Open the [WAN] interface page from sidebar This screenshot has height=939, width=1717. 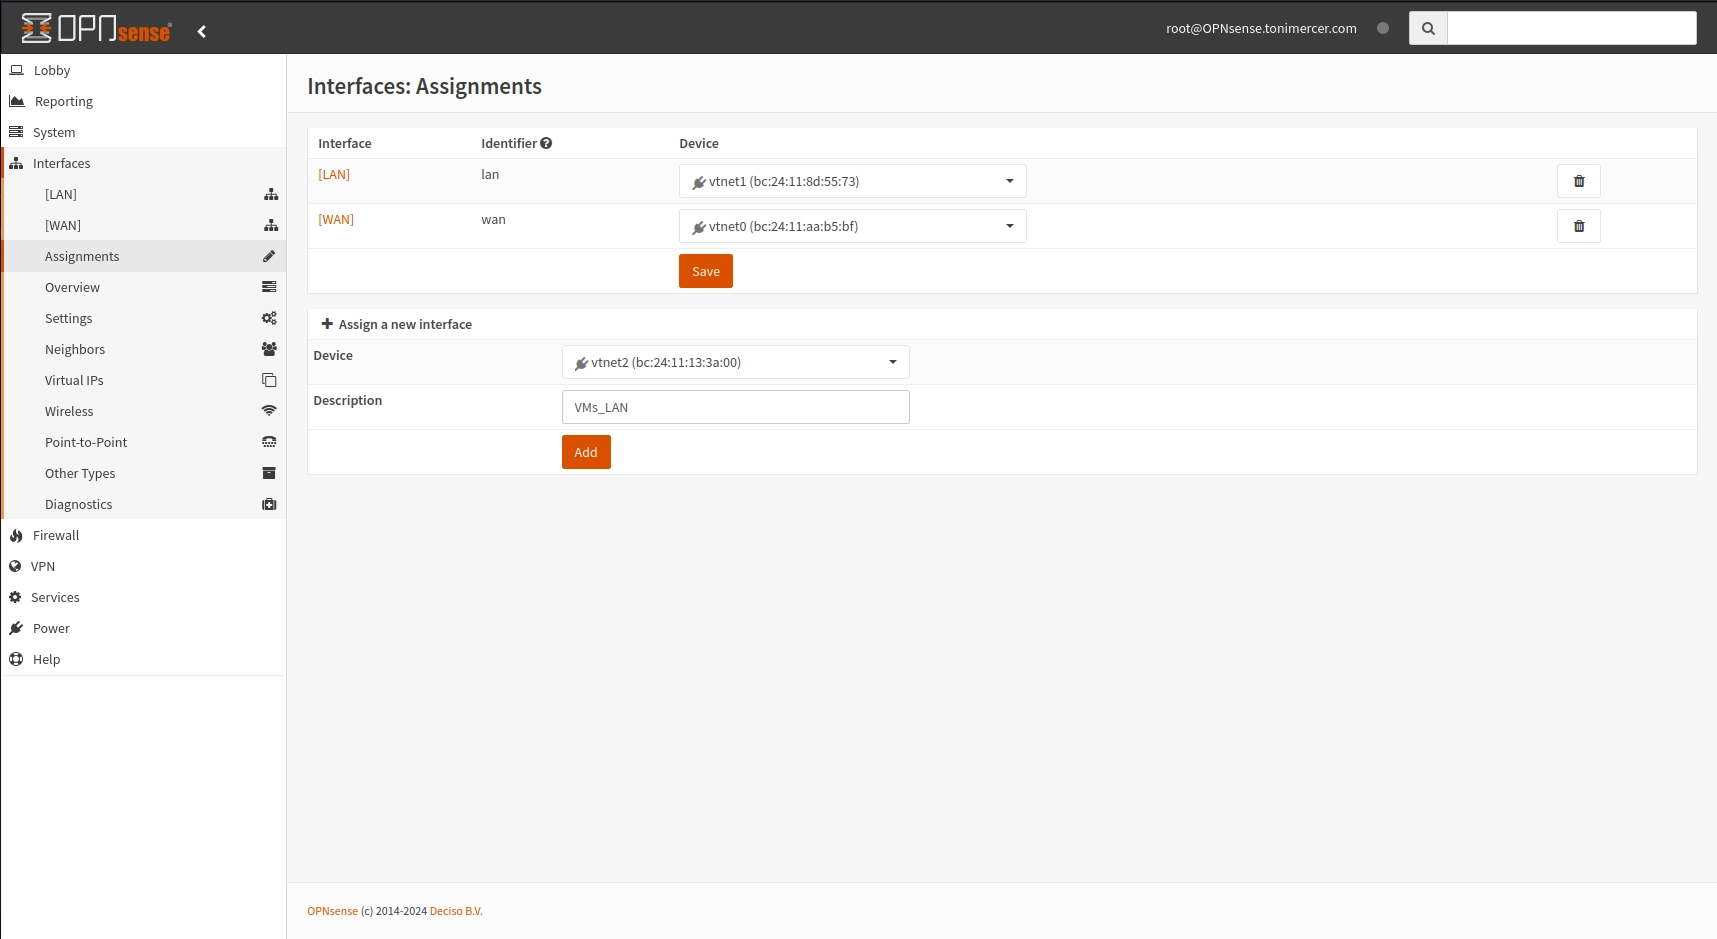[x=143, y=225]
